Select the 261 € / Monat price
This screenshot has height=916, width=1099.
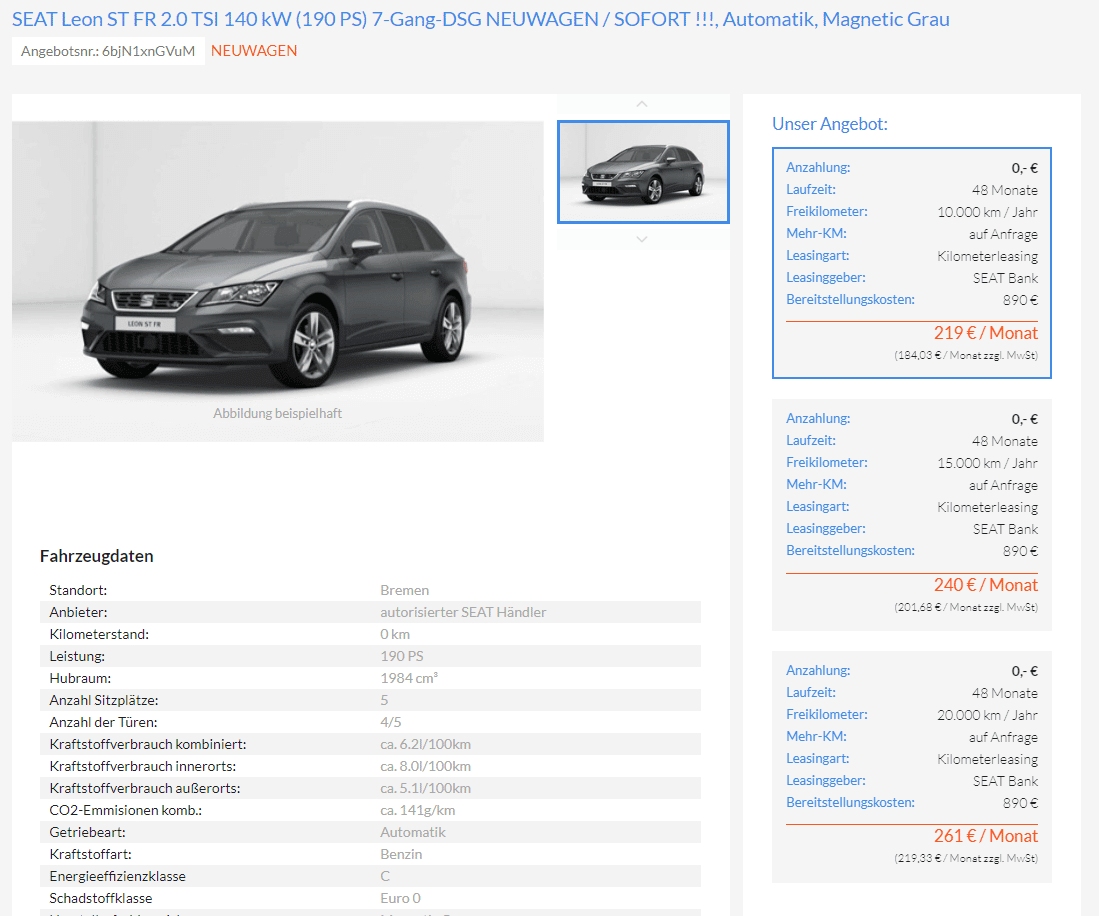click(x=985, y=835)
